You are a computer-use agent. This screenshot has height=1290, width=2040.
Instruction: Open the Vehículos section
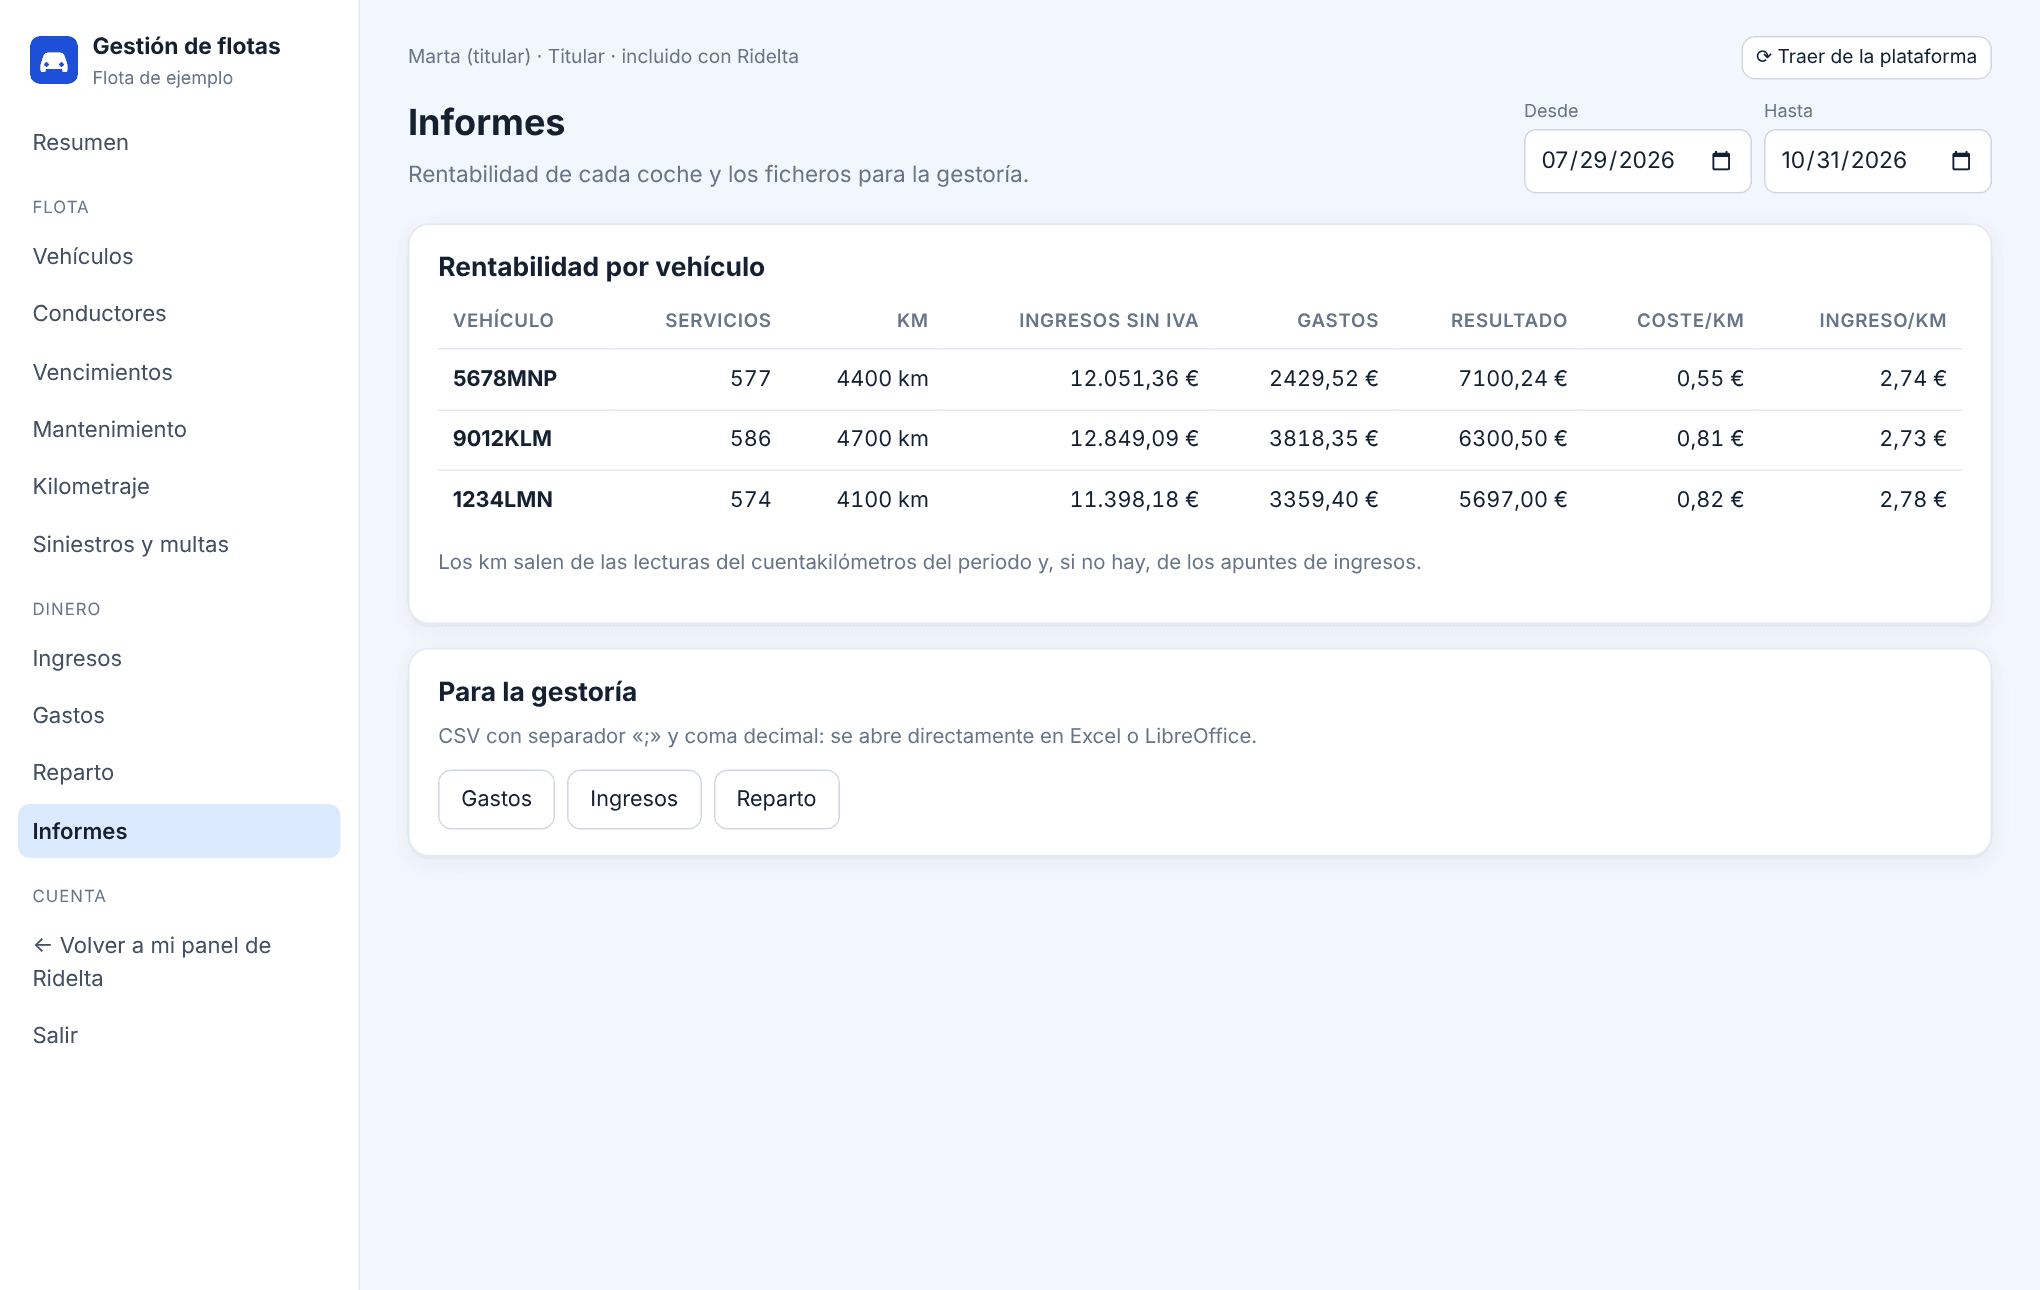click(x=179, y=256)
